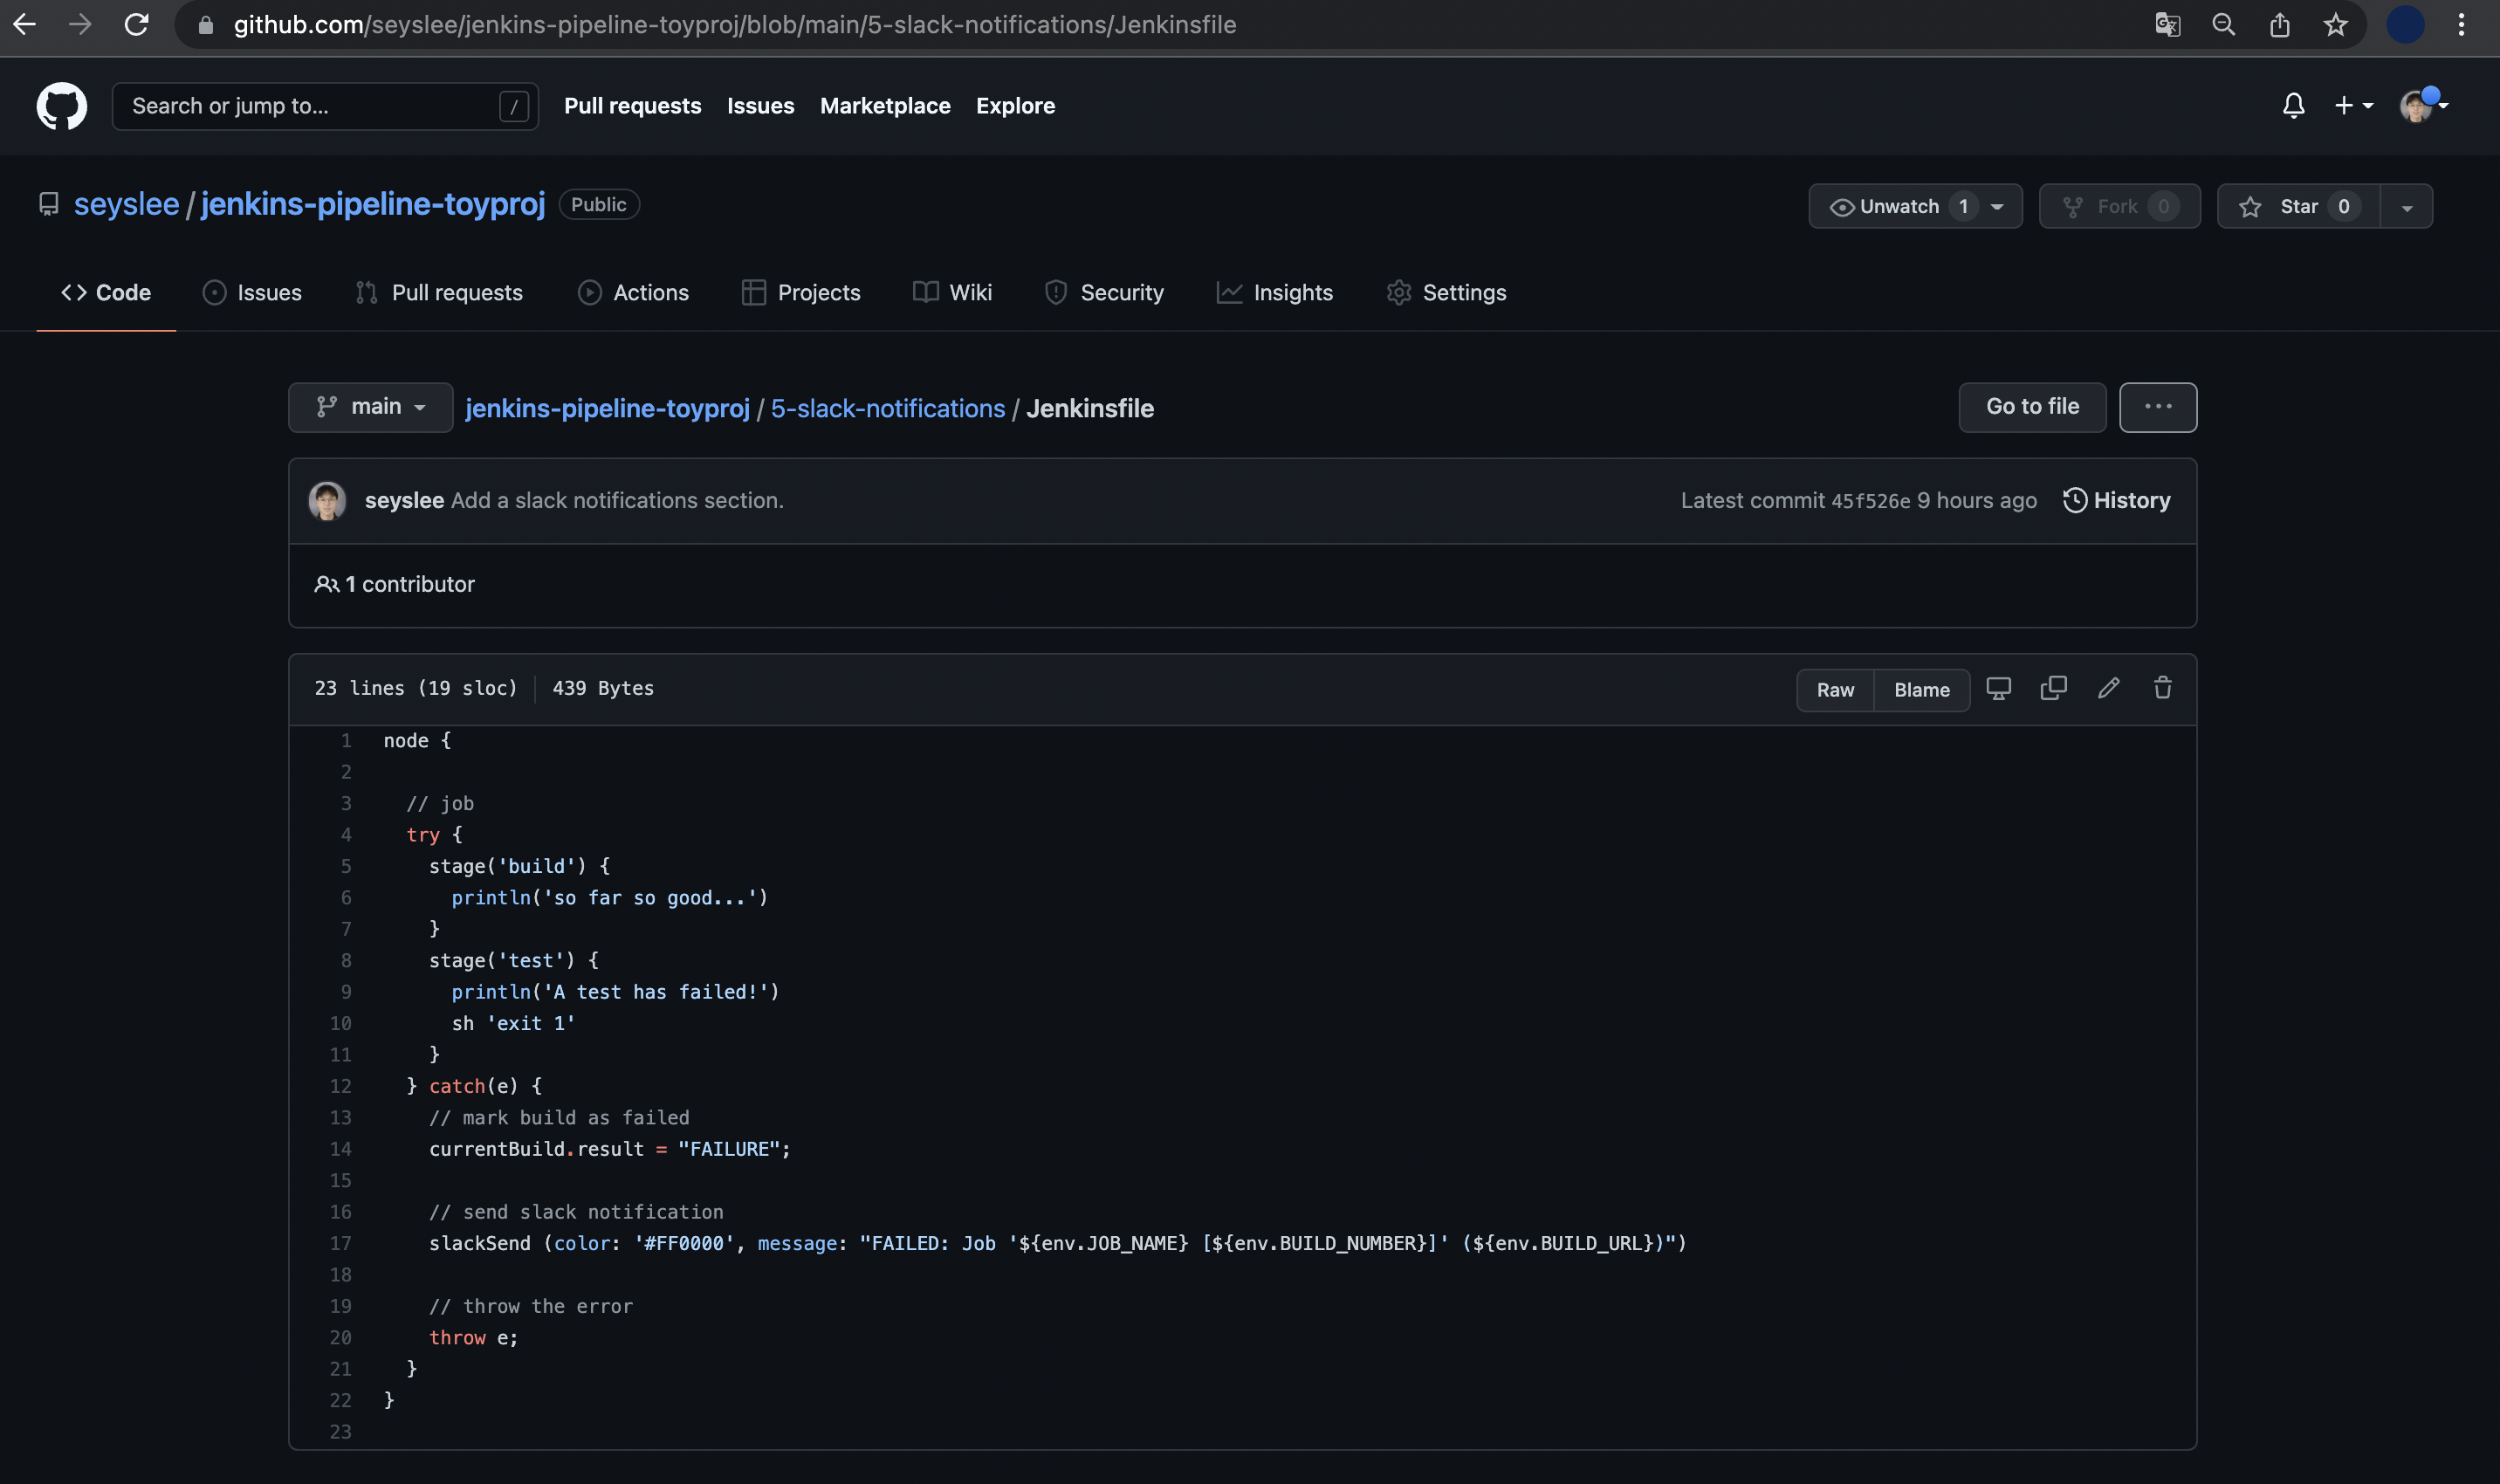
Task: Open the more options ellipsis menu
Action: coord(2157,407)
